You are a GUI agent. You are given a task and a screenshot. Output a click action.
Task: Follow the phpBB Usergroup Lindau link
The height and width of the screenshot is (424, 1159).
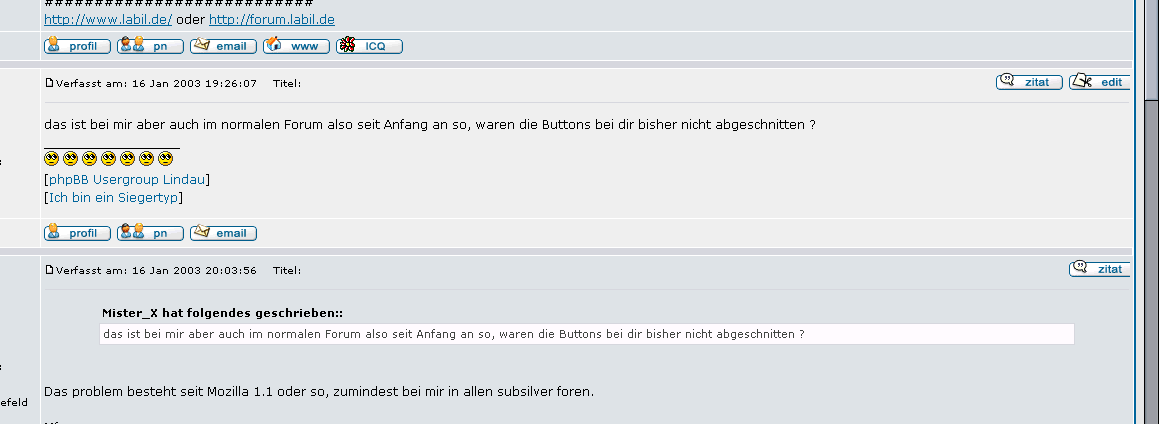click(x=127, y=179)
